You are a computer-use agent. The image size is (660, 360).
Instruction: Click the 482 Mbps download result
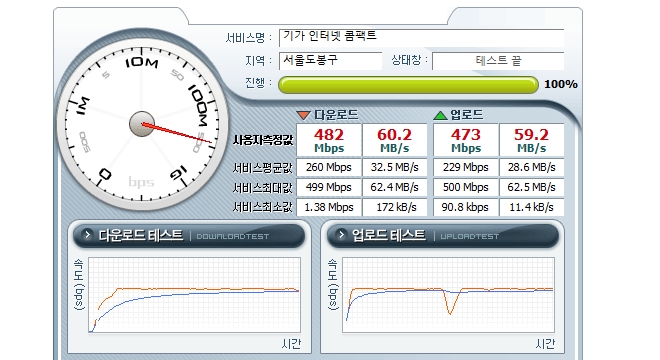point(329,140)
